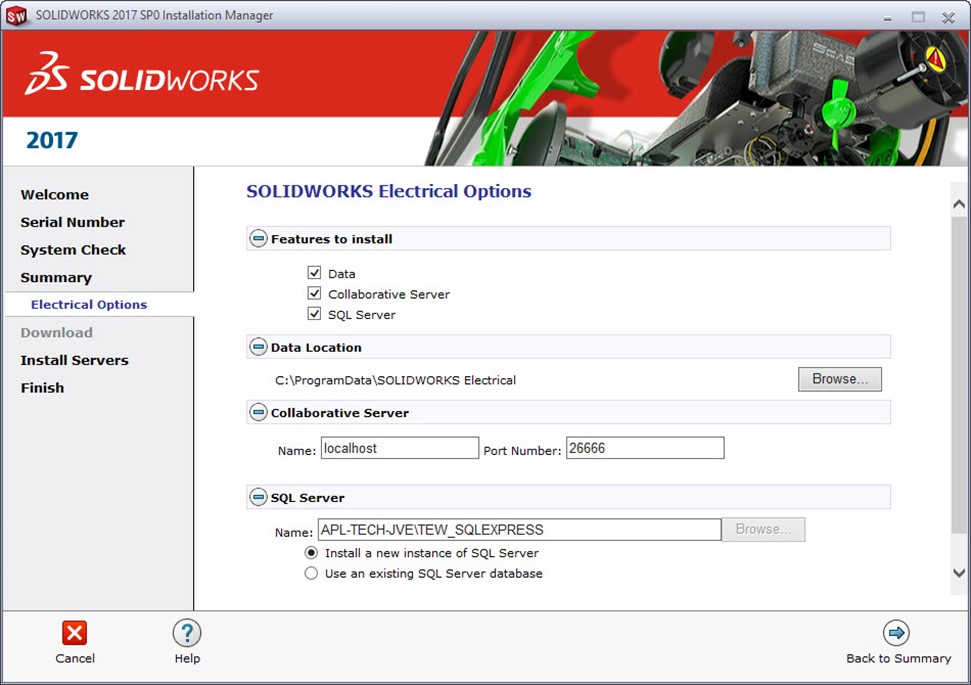This screenshot has height=685, width=971.
Task: Open Help via question mark icon
Action: [187, 633]
